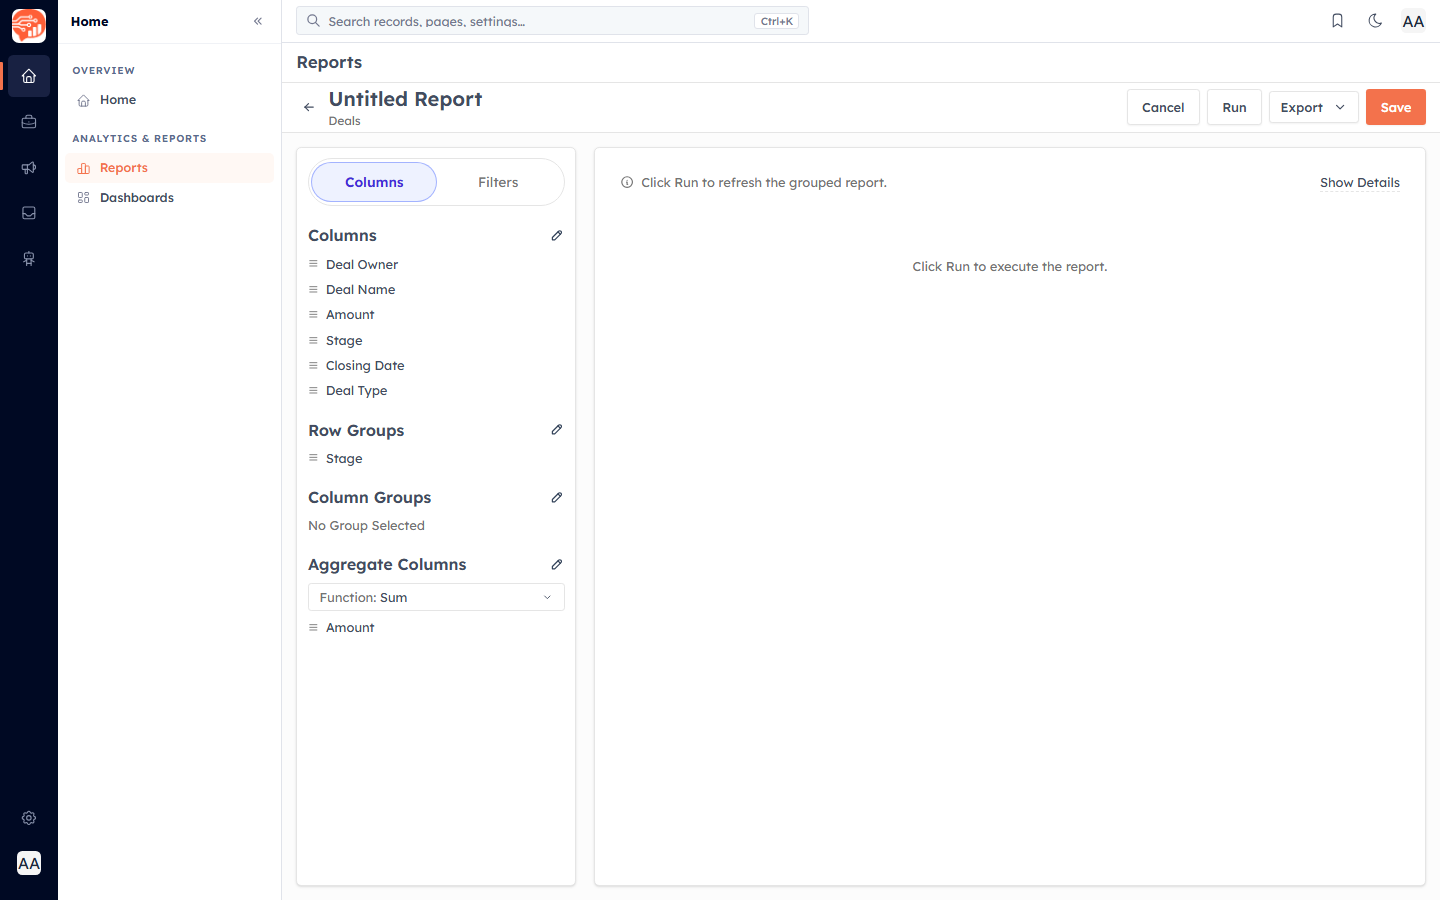The width and height of the screenshot is (1440, 900).
Task: Click the AA avatar at bottom of left rail
Action: [29, 863]
